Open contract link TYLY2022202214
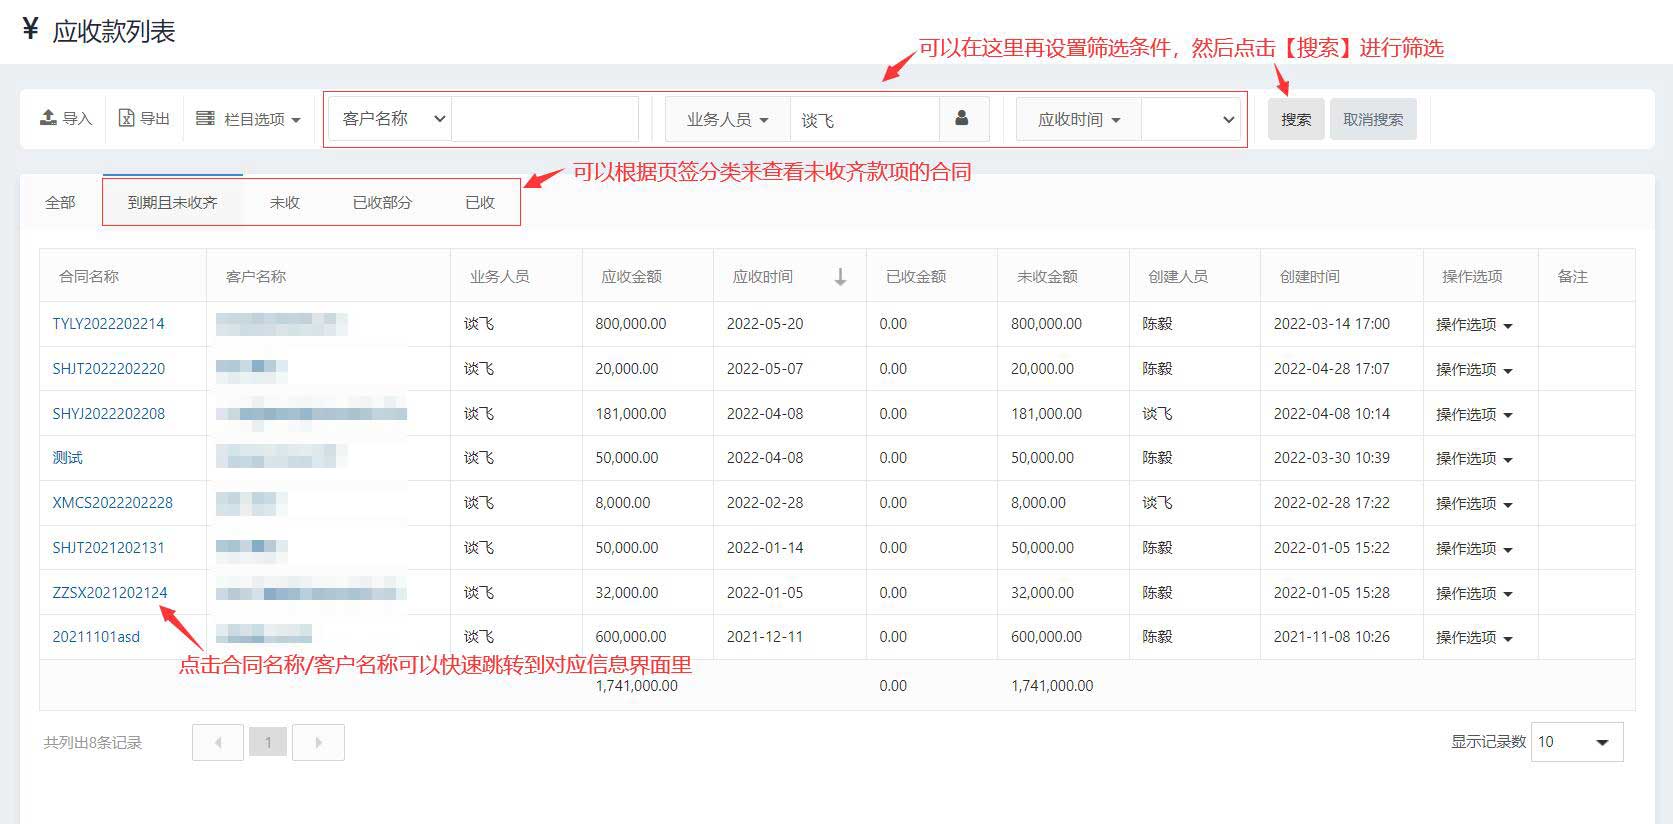The height and width of the screenshot is (824, 1673). click(x=108, y=324)
